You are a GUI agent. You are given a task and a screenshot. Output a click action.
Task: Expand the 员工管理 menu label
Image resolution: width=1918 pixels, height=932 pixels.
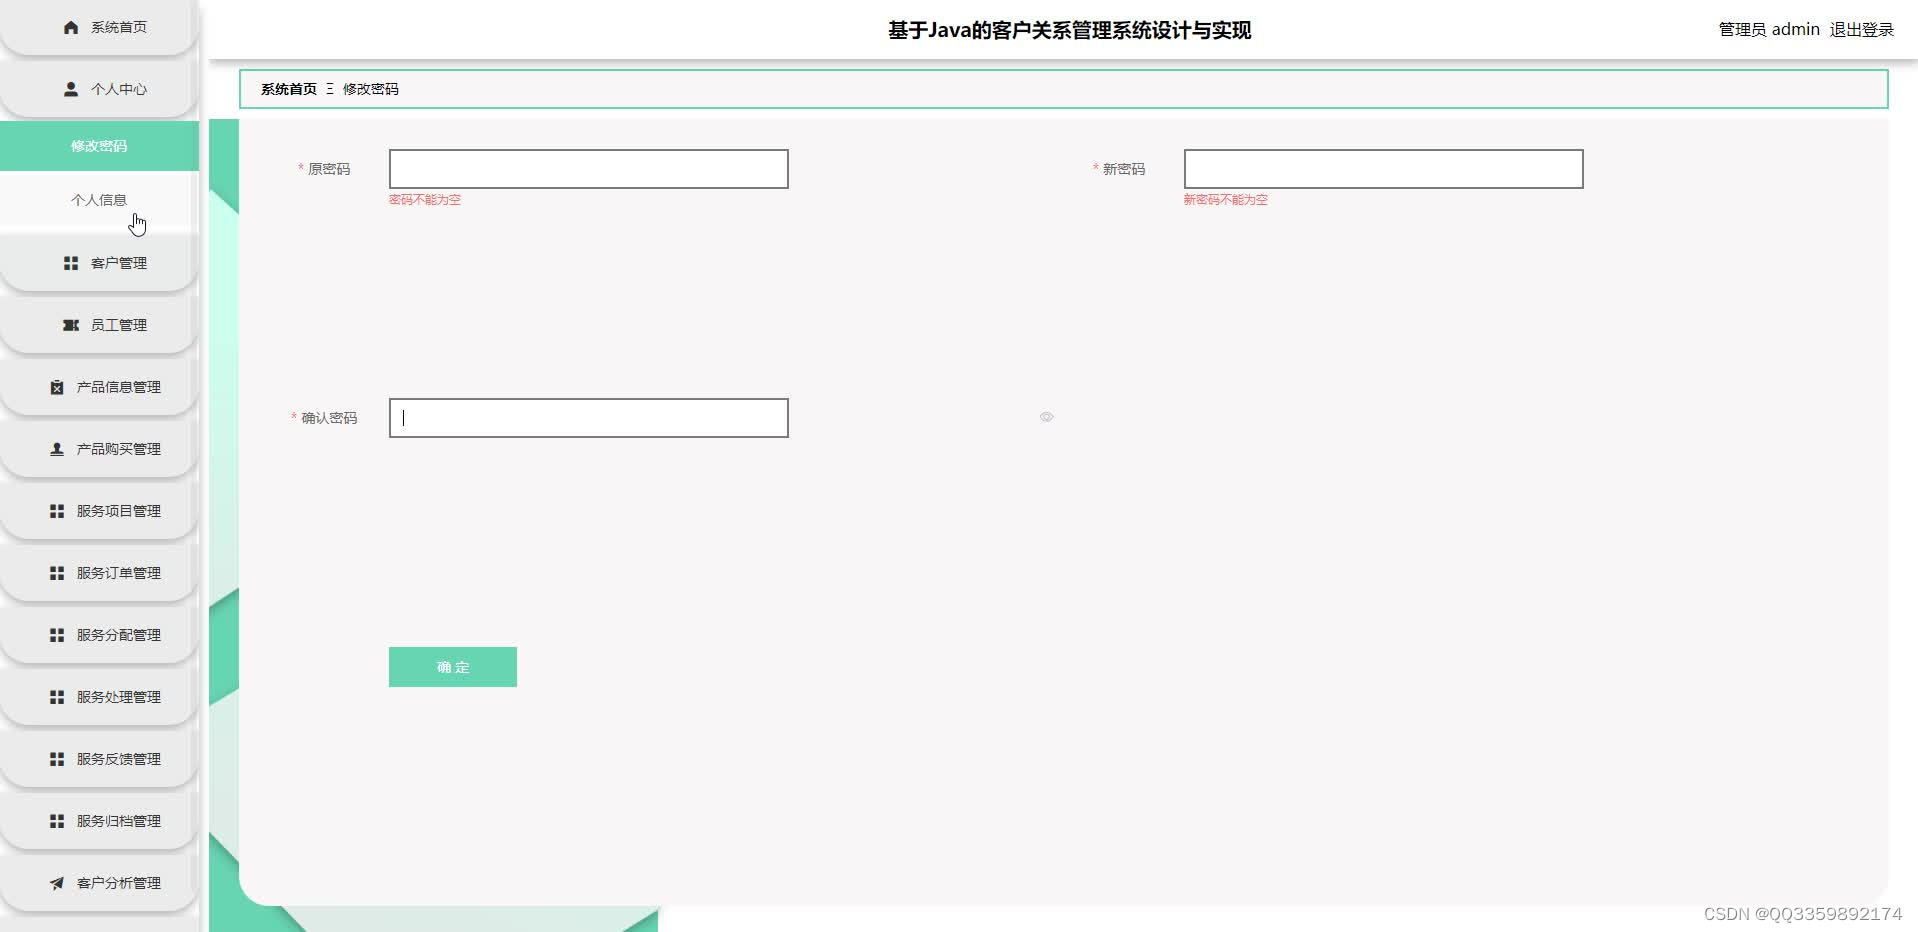(119, 325)
